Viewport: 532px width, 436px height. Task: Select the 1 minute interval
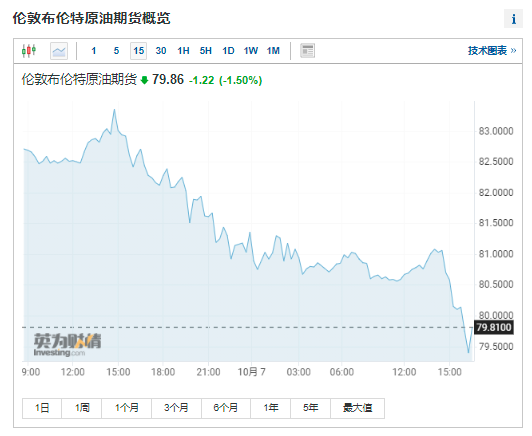point(94,51)
